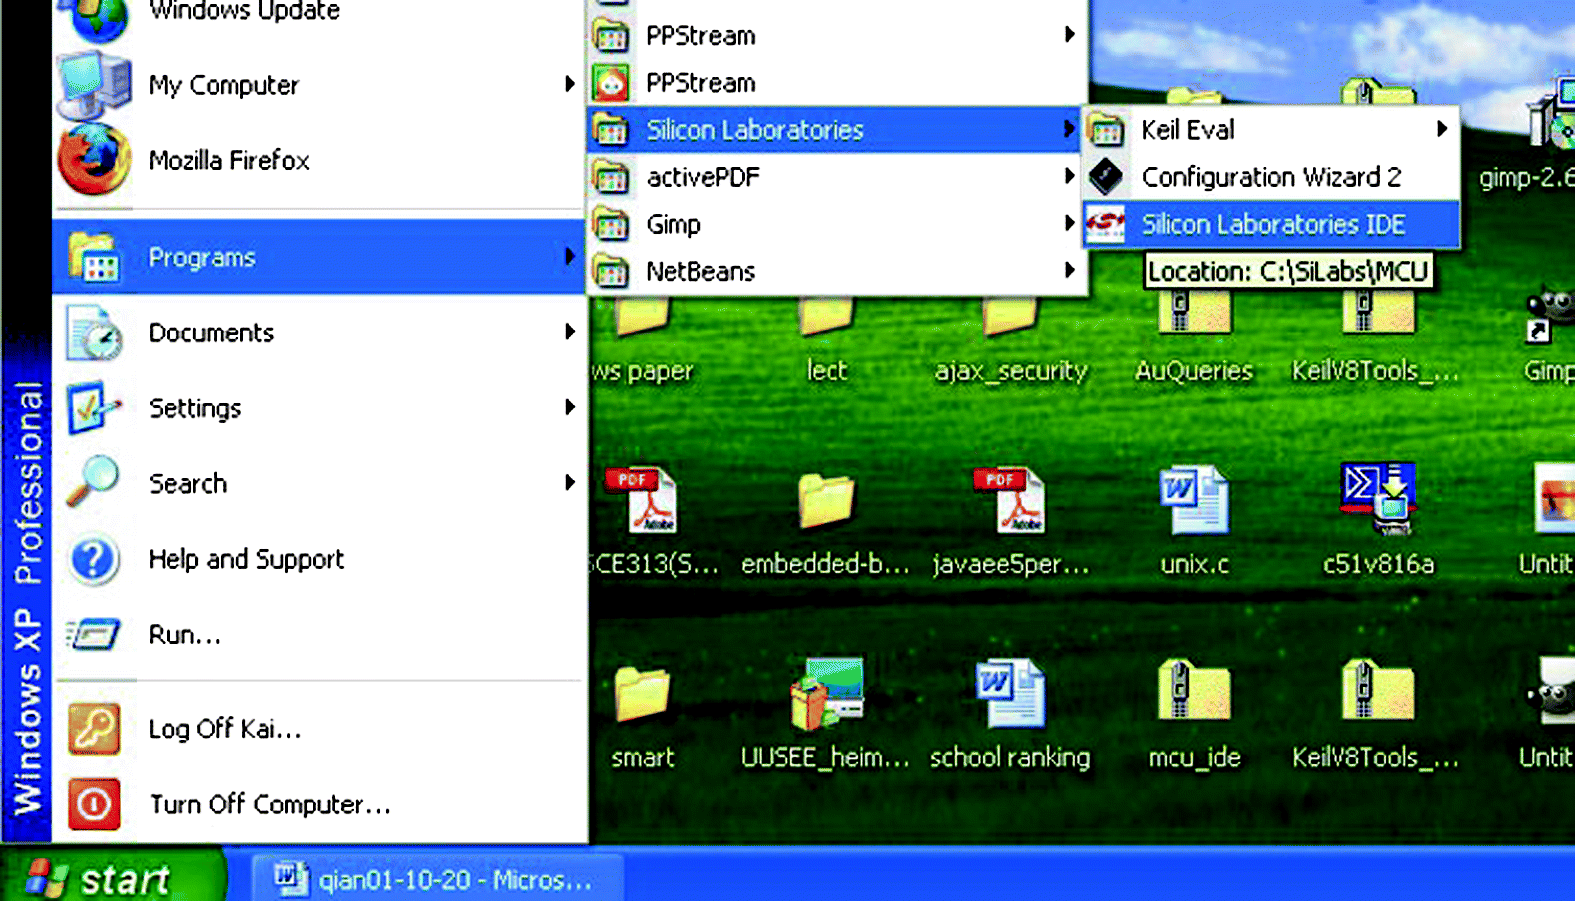Expand the NetBeans submenu arrow
This screenshot has height=901, width=1575.
point(1070,270)
